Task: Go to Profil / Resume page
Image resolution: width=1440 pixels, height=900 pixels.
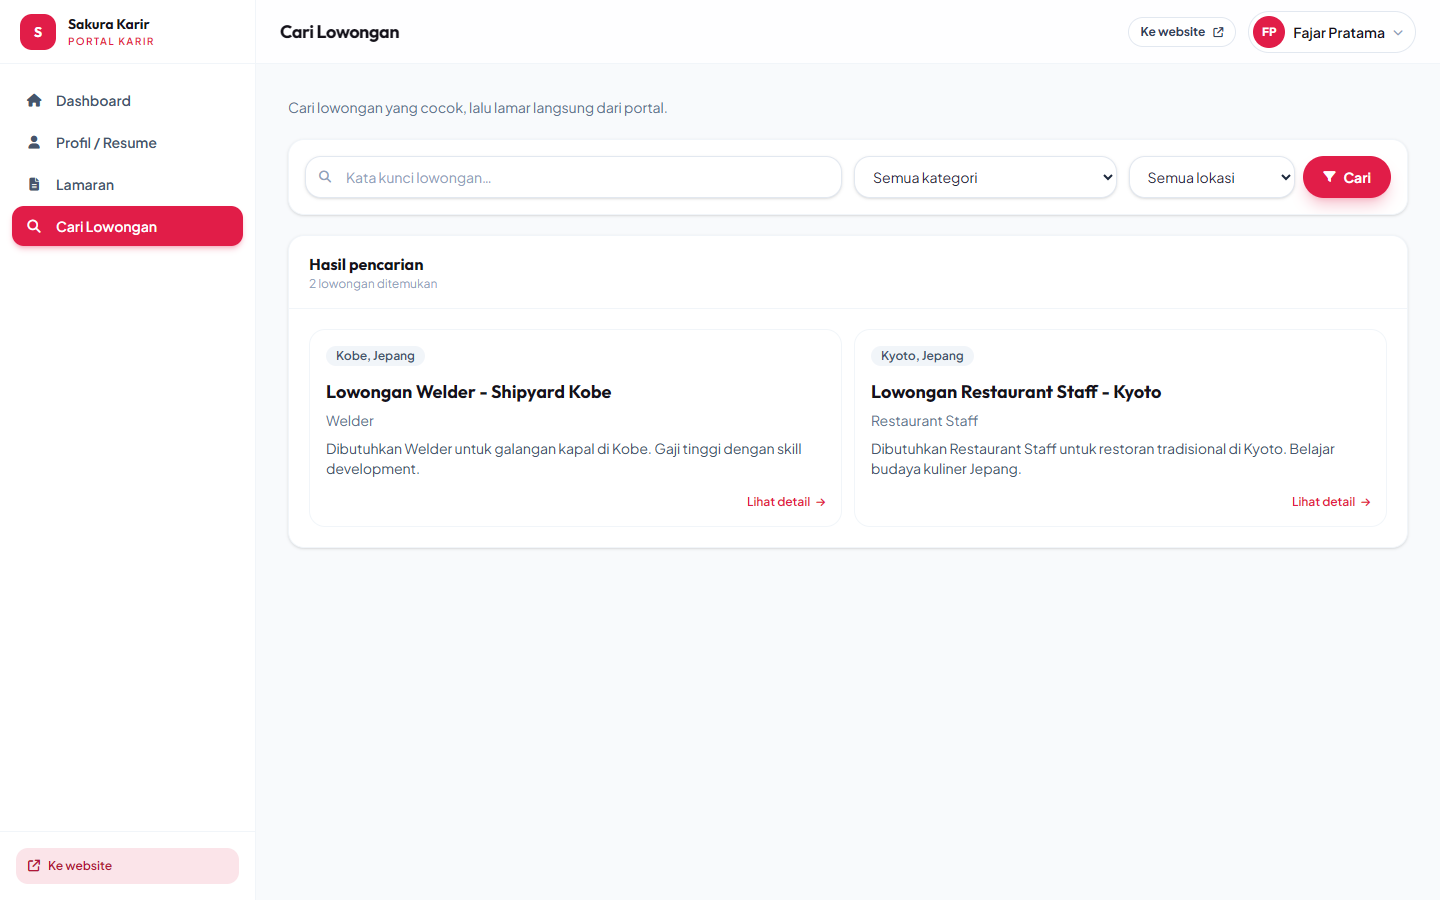Action: coord(127,143)
